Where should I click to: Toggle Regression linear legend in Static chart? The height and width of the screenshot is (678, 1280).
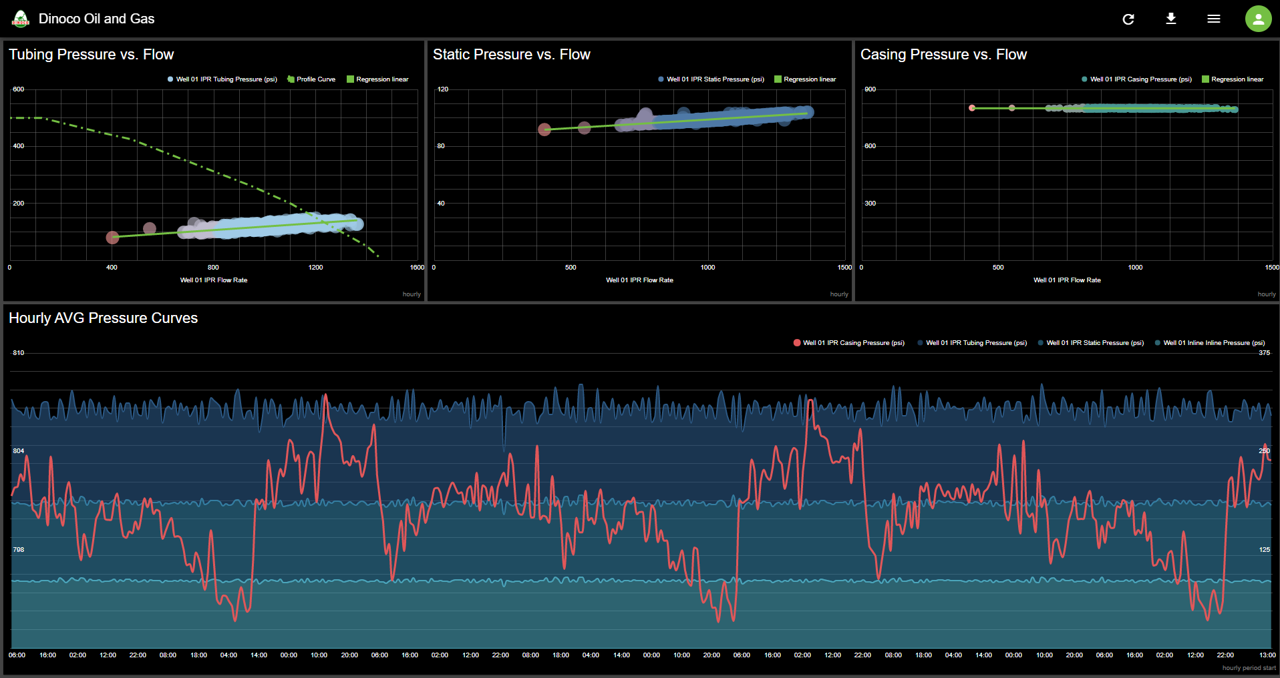click(x=805, y=79)
